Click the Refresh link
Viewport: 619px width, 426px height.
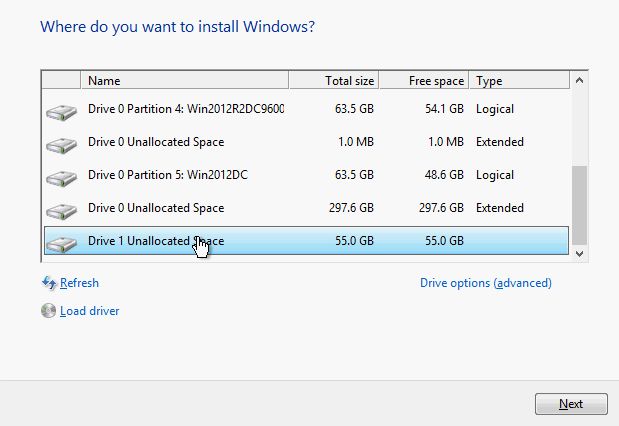click(x=79, y=283)
